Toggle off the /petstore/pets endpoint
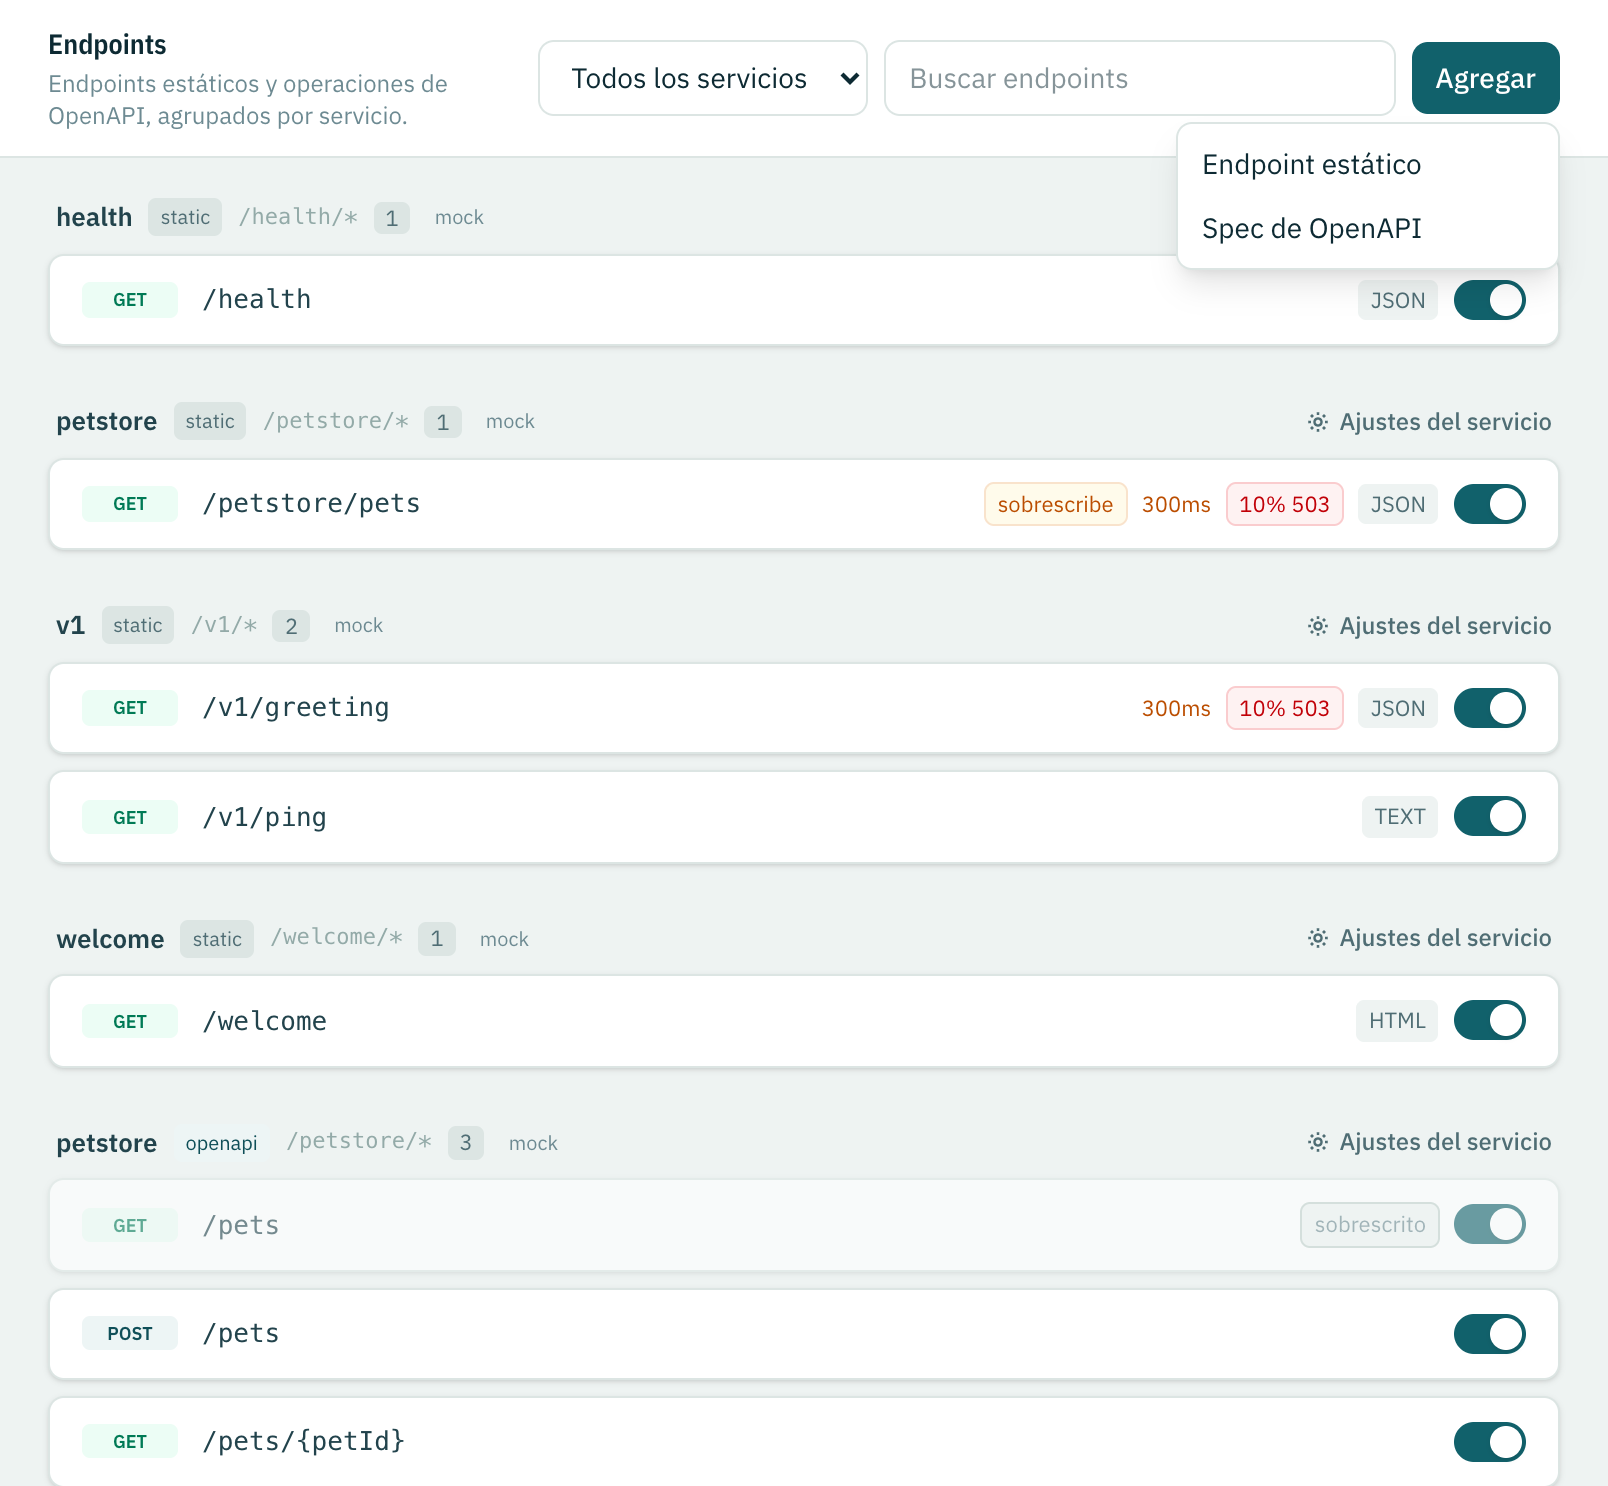Screen dimensions: 1608x1486 coord(1489,504)
